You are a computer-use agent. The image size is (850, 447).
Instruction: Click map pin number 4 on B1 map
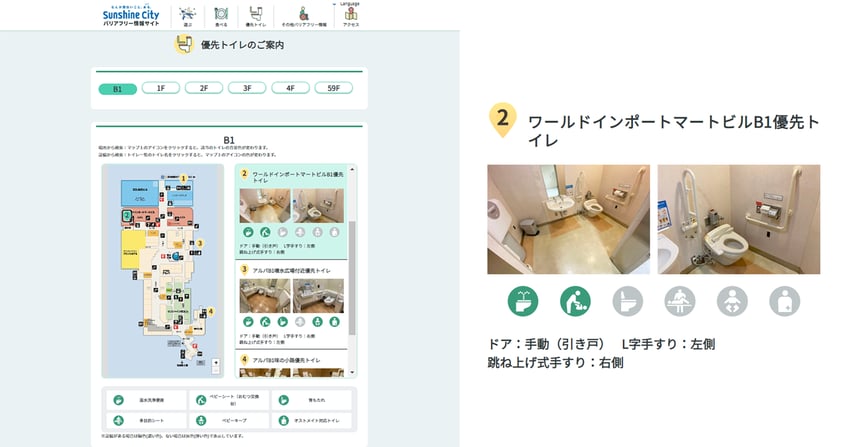click(210, 312)
